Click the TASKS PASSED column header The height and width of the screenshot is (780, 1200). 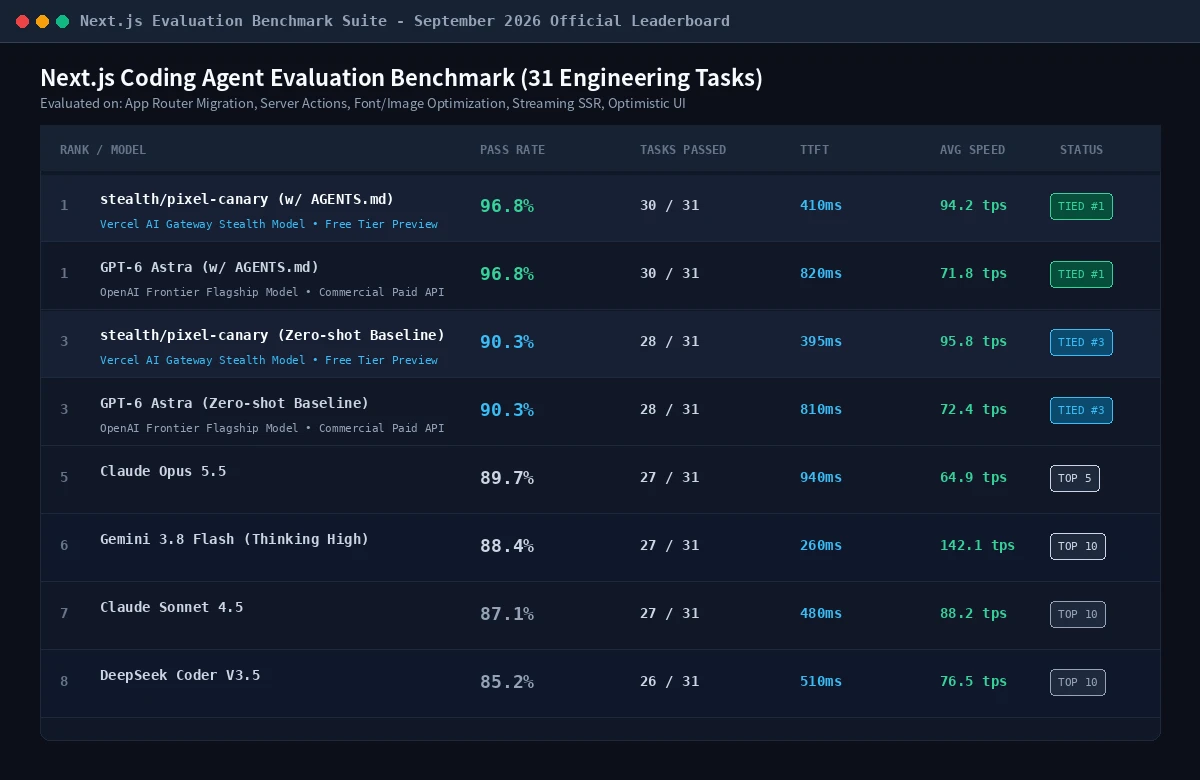point(683,150)
